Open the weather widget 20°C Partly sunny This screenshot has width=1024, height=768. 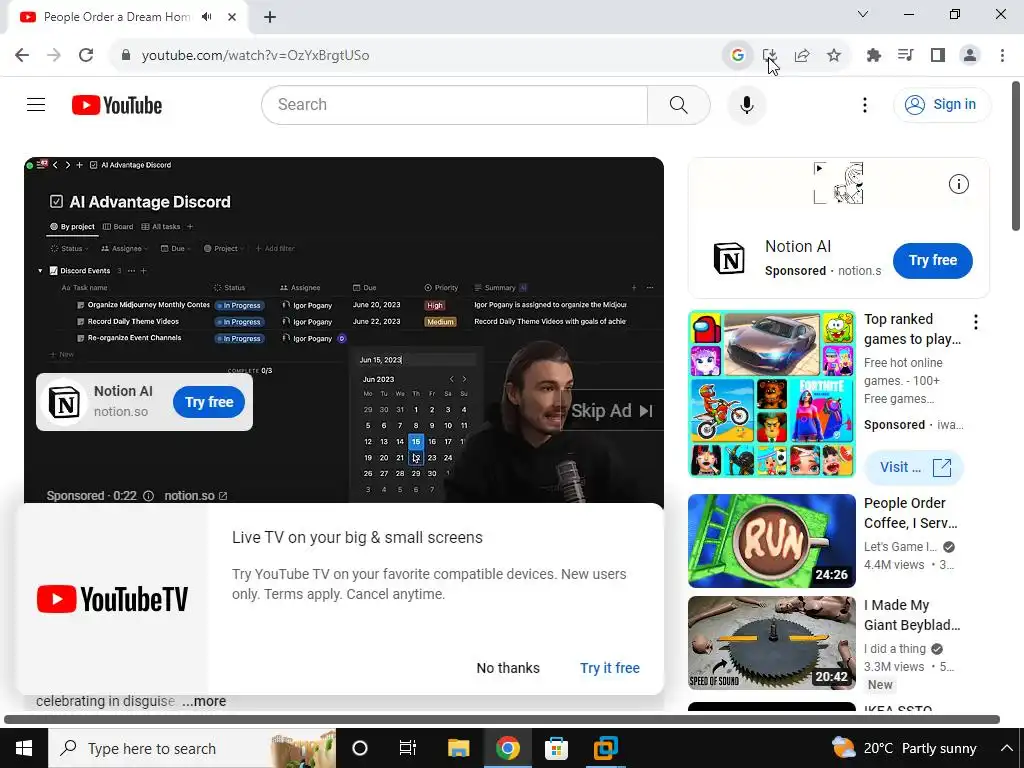(x=904, y=748)
